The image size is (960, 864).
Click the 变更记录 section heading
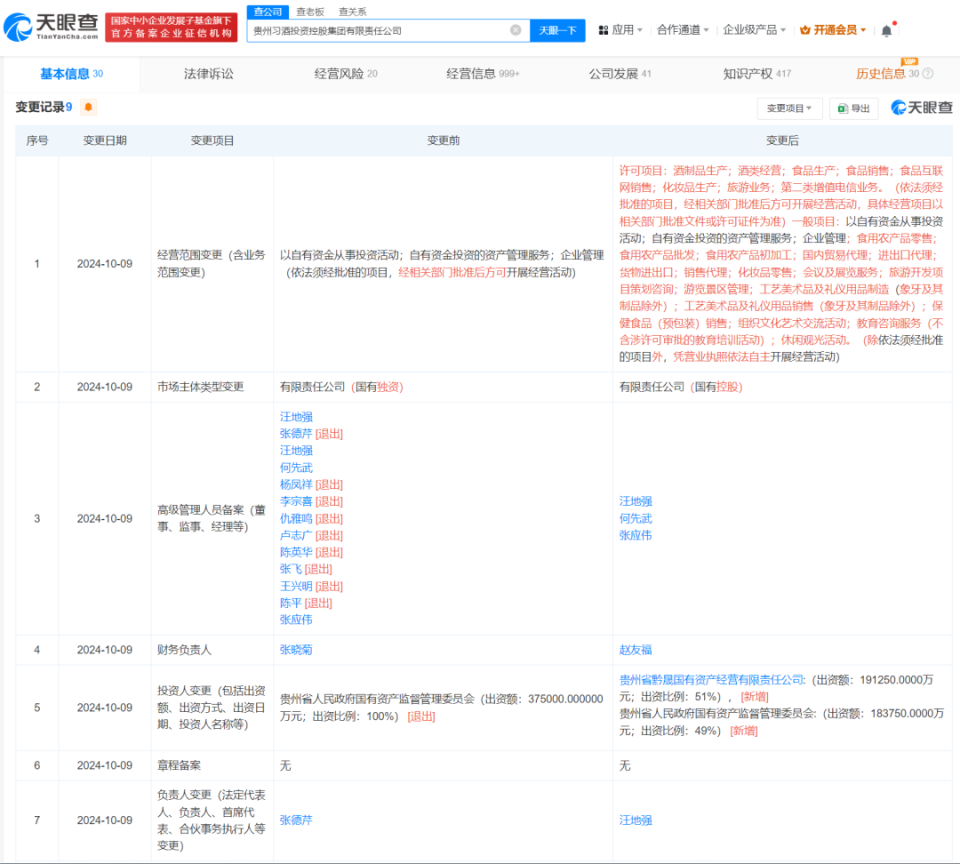point(43,107)
